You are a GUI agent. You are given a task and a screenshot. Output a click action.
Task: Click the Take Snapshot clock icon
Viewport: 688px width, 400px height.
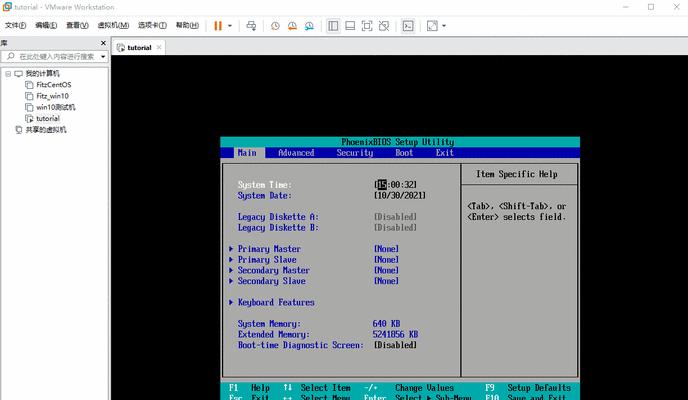pos(275,26)
